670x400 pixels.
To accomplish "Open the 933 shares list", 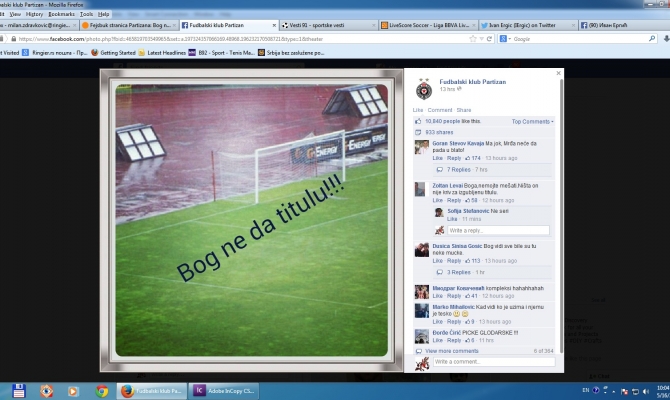I will click(438, 132).
